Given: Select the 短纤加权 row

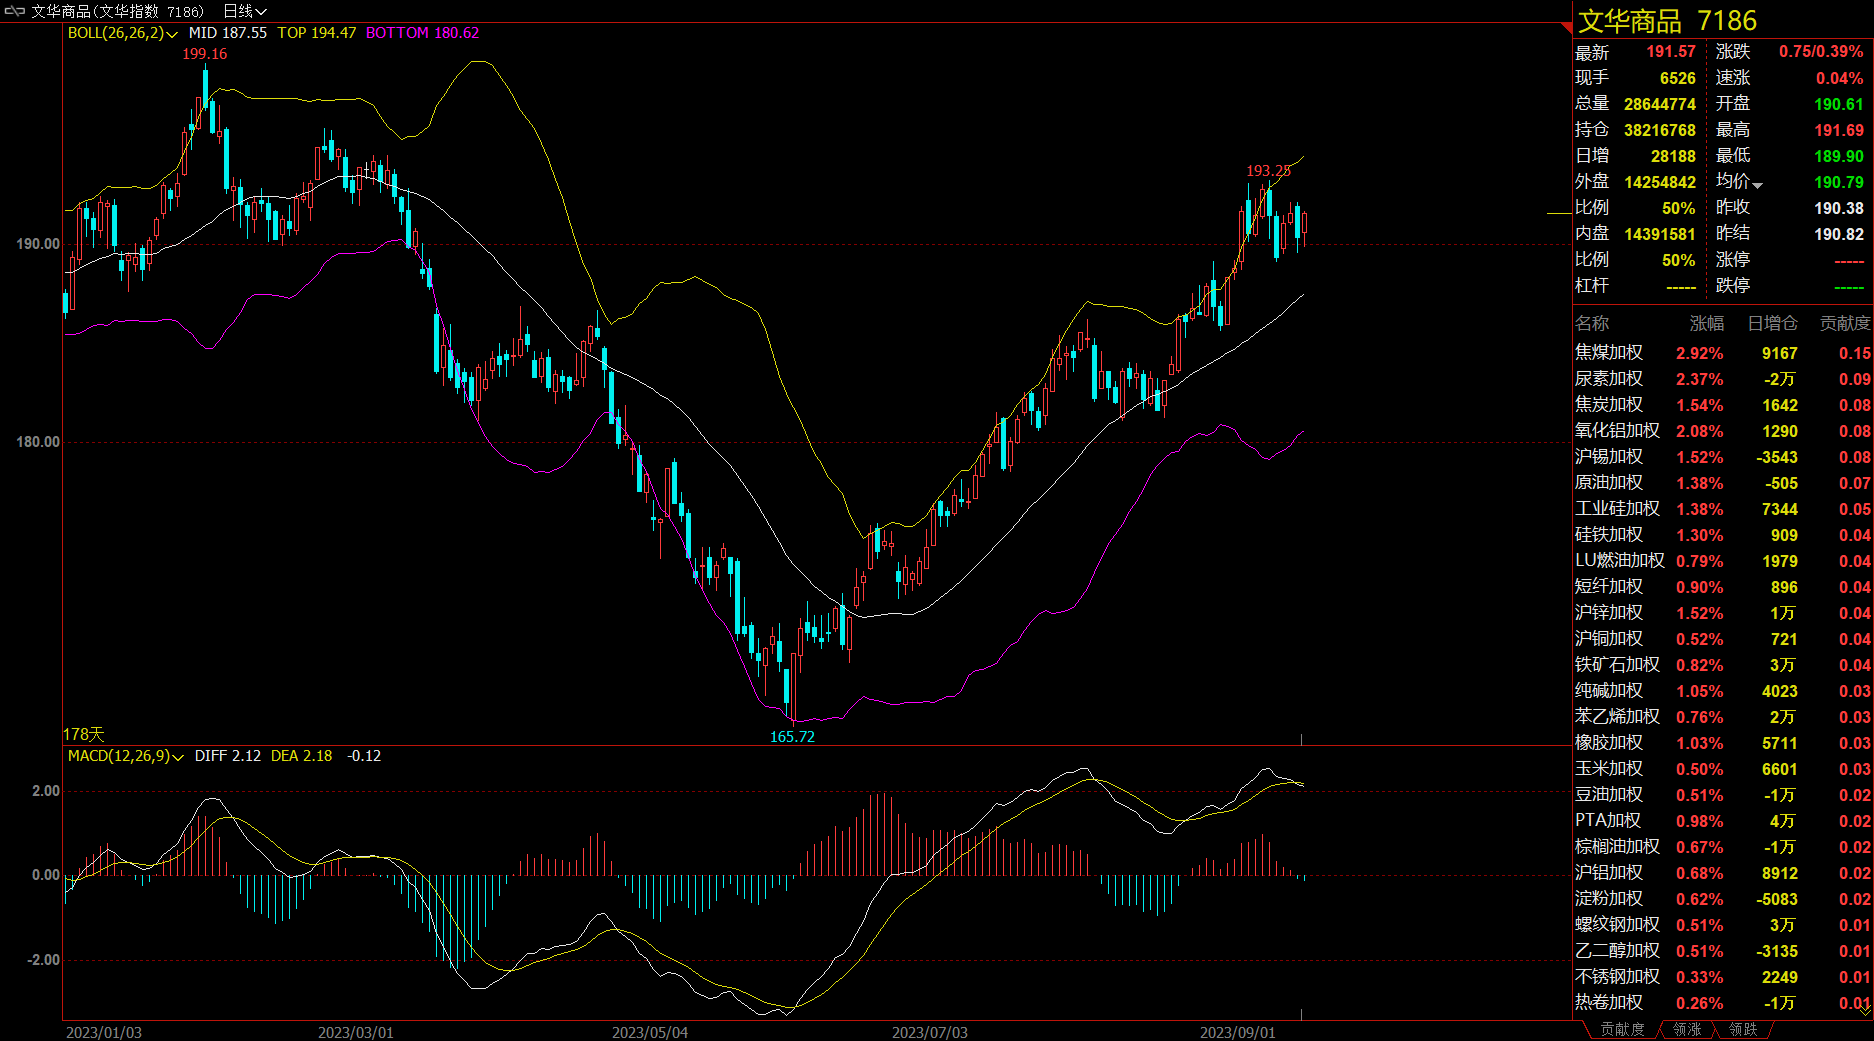Looking at the screenshot, I should tap(1723, 587).
